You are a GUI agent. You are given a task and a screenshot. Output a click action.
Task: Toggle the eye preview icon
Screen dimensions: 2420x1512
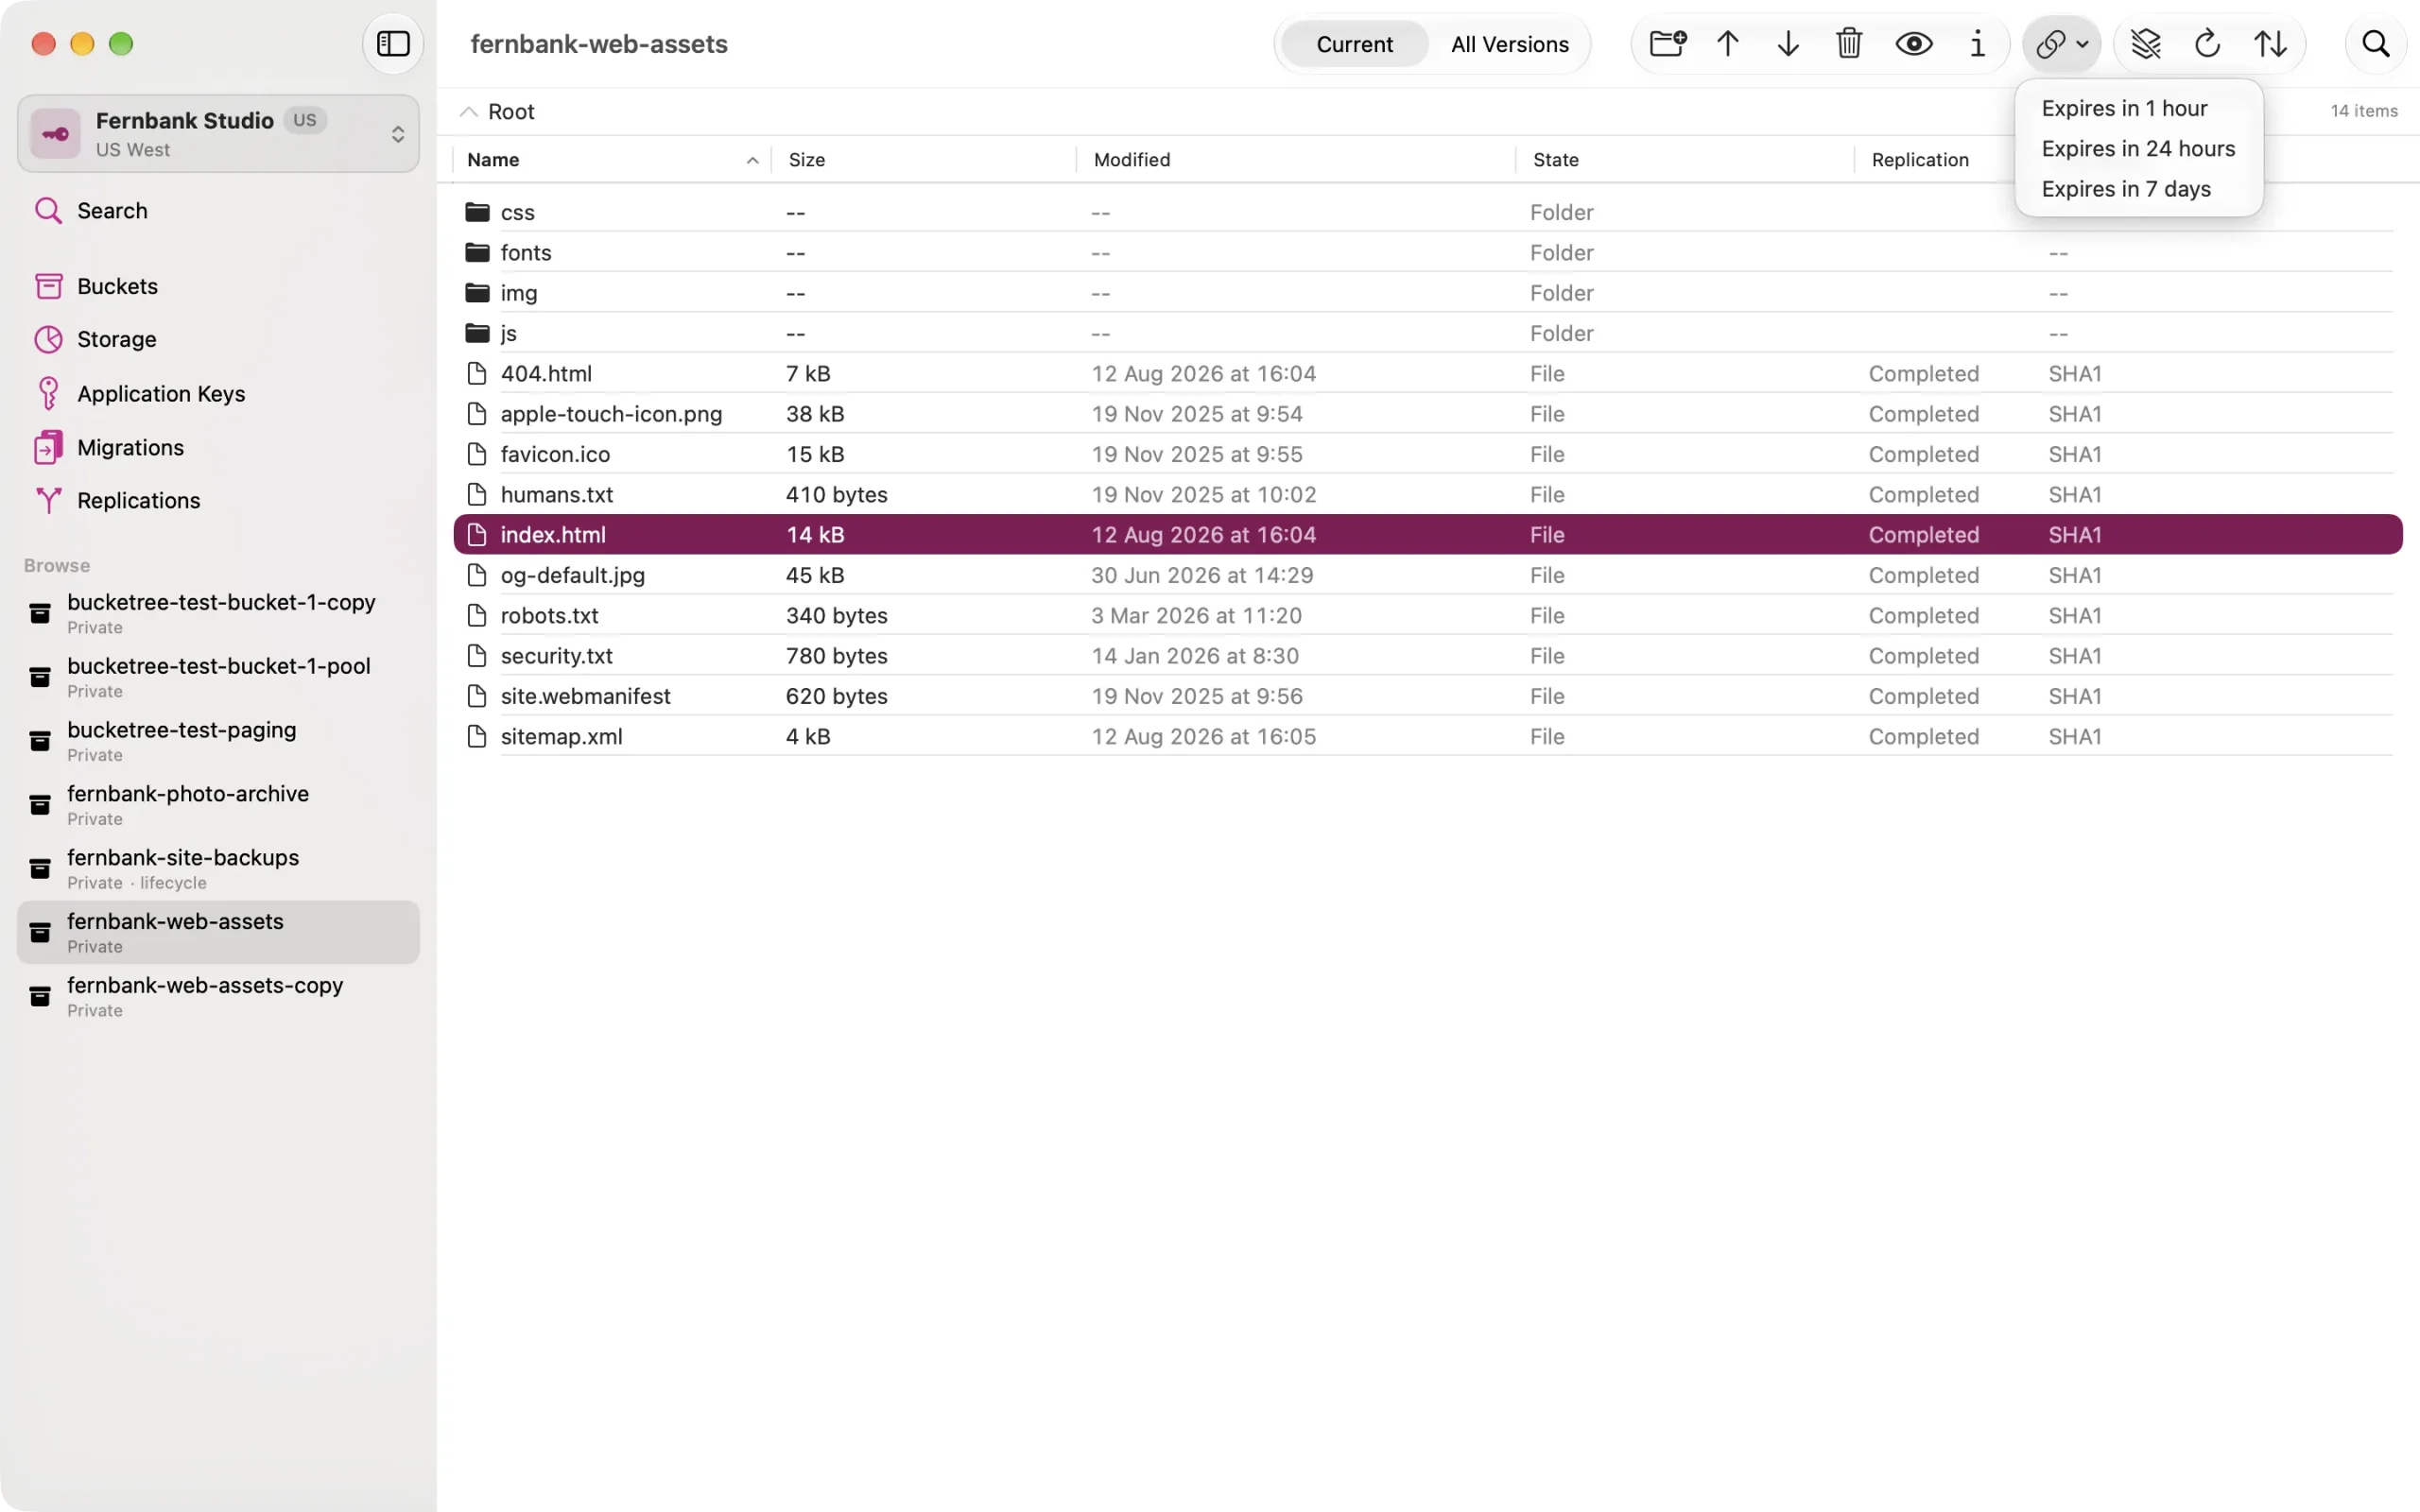coord(1913,44)
